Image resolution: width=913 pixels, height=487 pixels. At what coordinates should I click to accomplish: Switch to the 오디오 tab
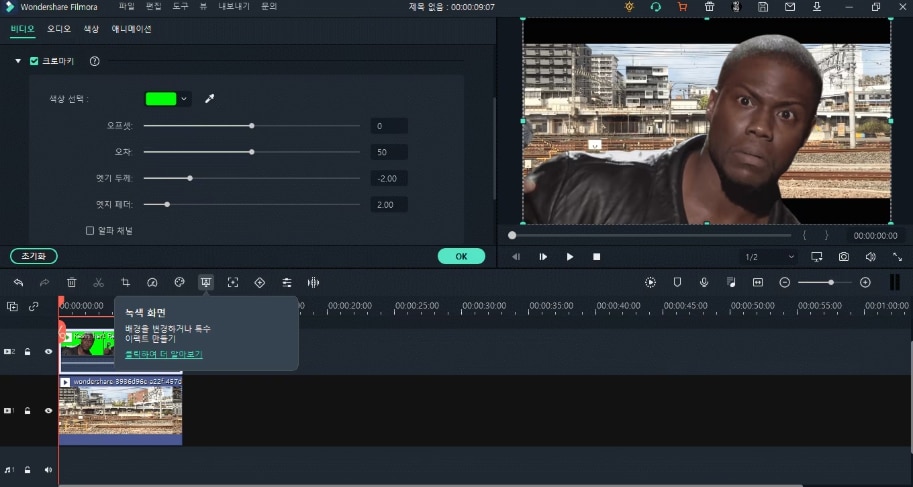tap(59, 29)
